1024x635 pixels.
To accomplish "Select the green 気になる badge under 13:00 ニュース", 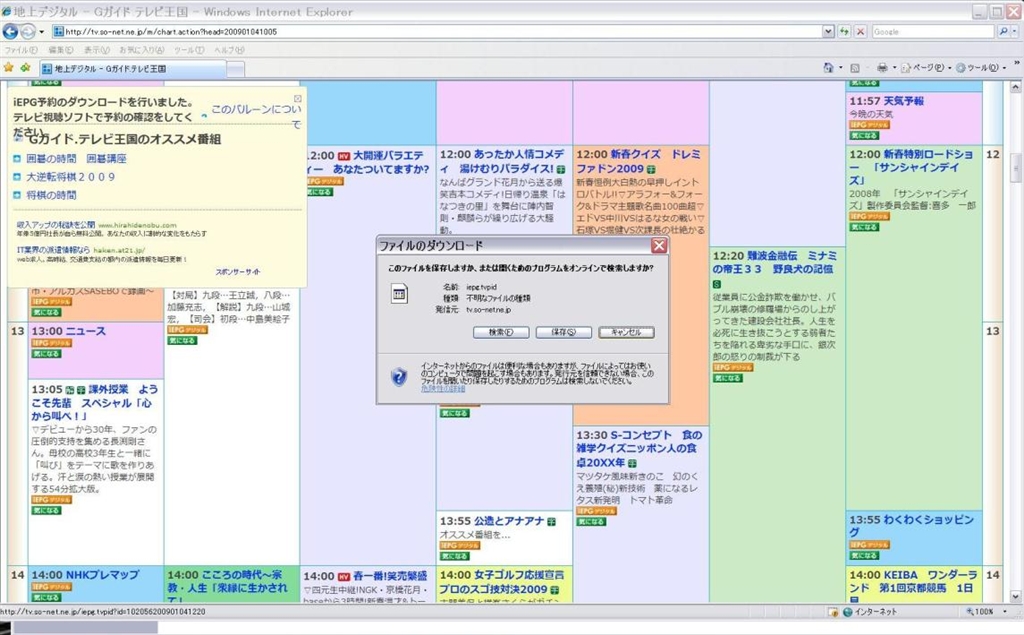I will (46, 354).
